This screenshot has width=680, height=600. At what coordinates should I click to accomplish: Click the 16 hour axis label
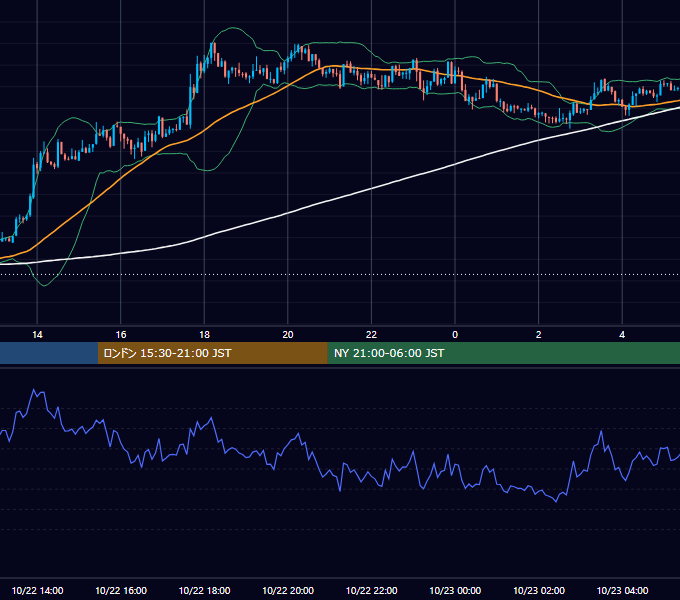[121, 335]
